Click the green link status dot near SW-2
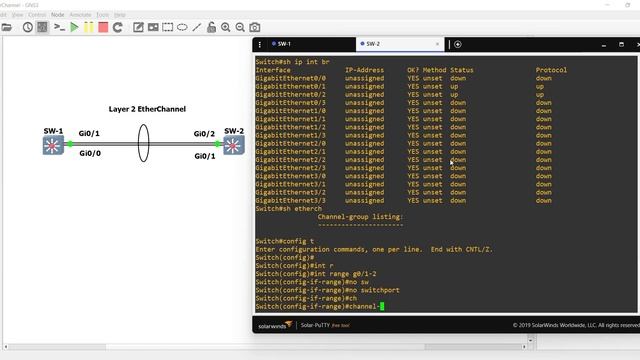Screen dimensions: 640x360 pyautogui.click(x=217, y=144)
